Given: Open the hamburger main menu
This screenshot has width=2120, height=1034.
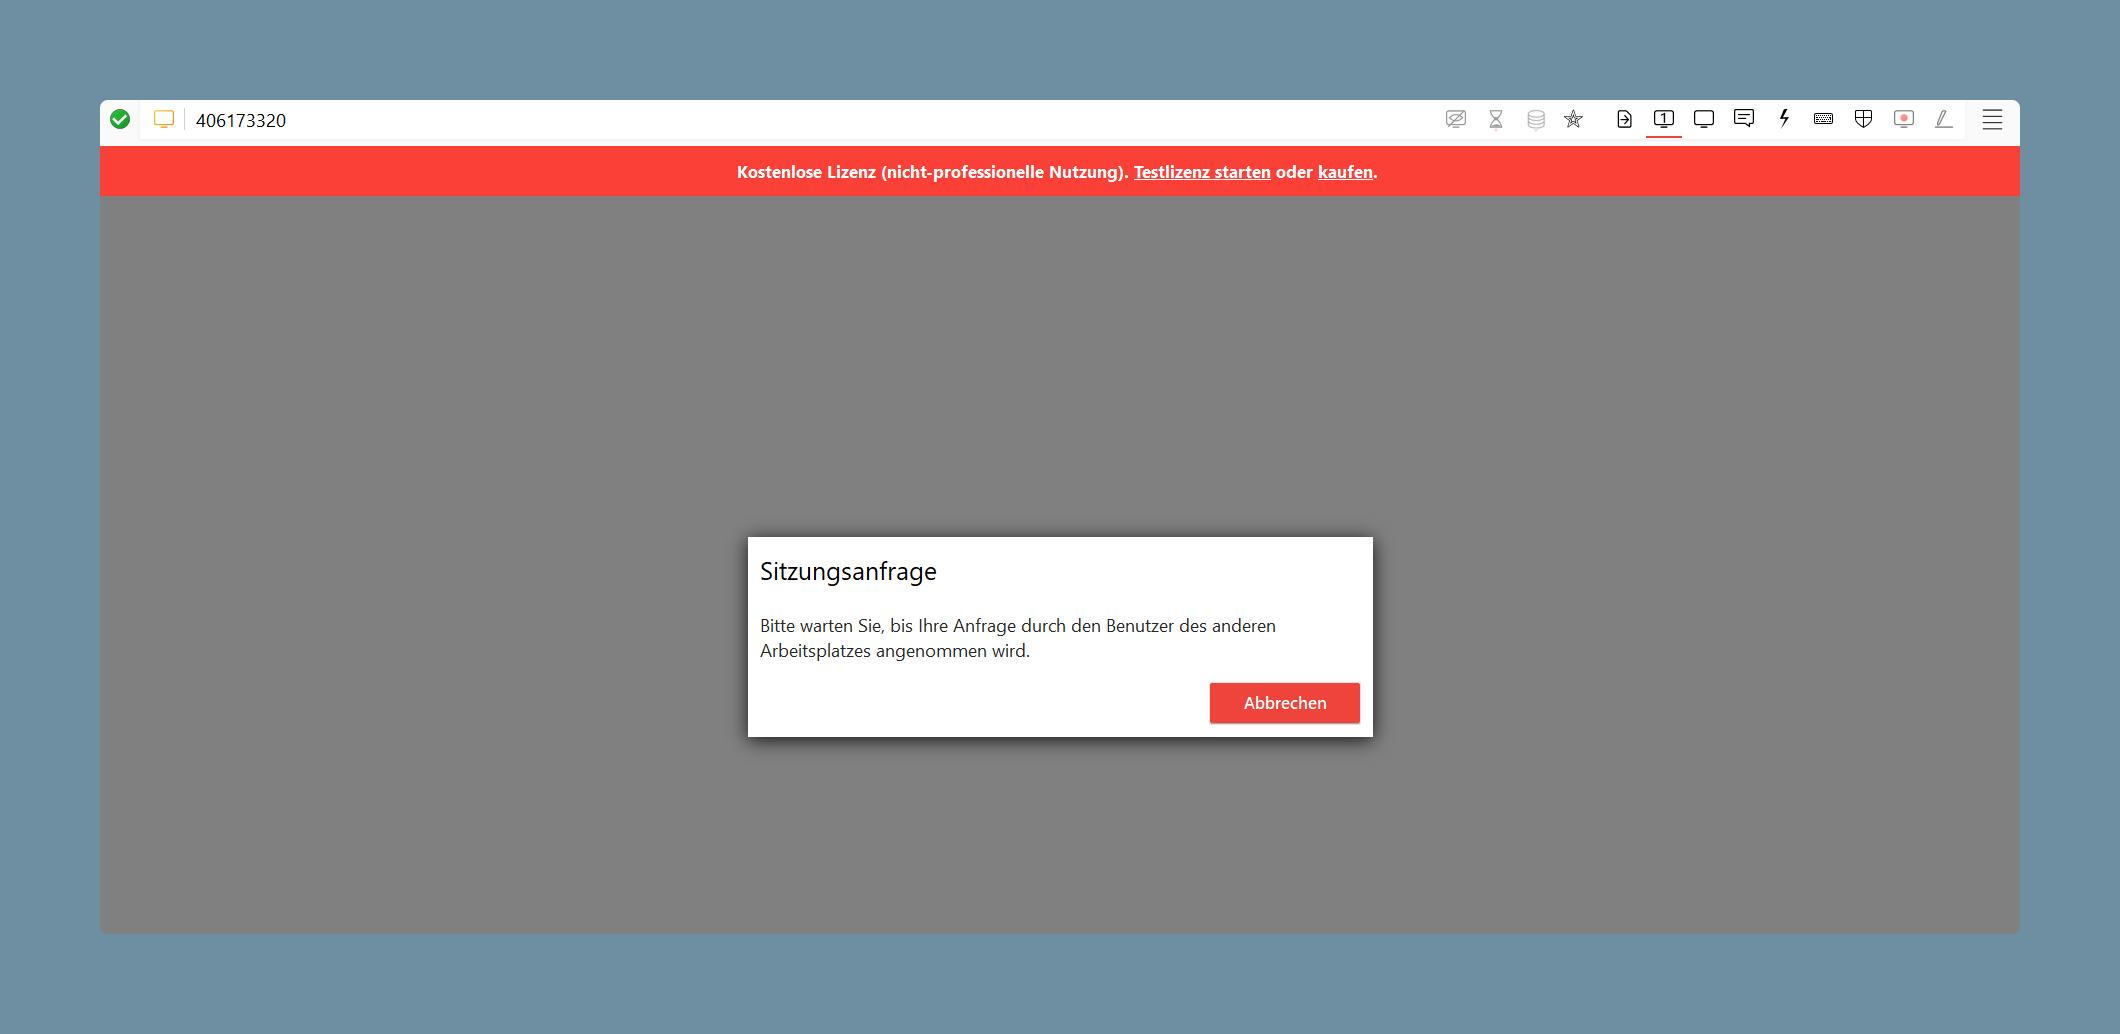Looking at the screenshot, I should pos(1992,119).
